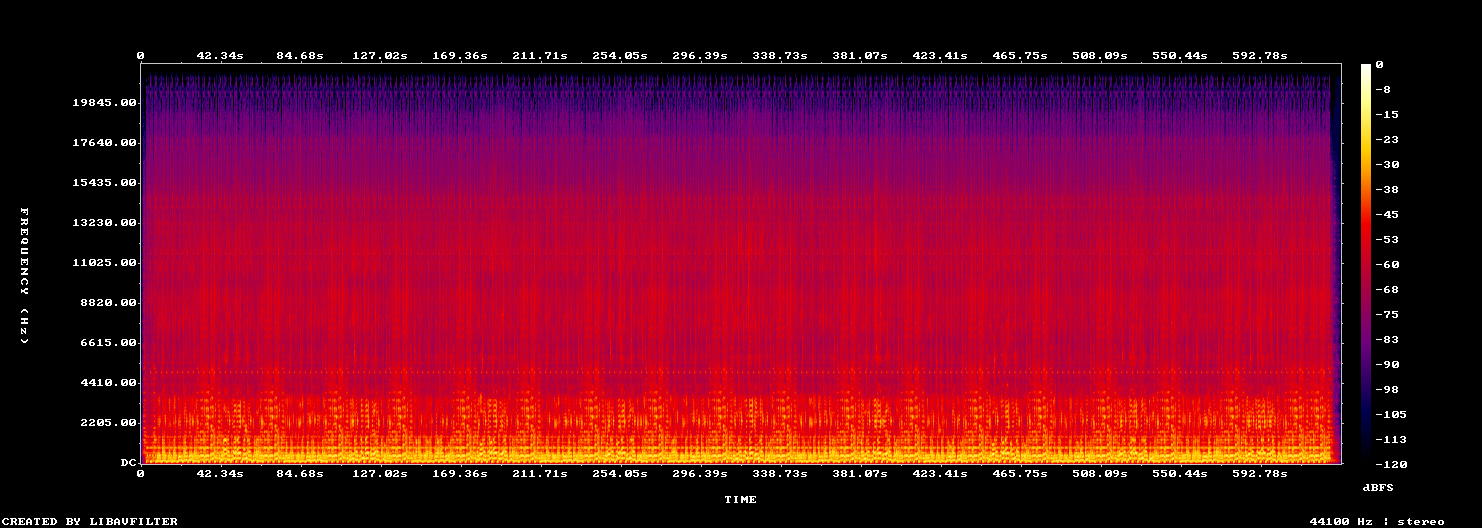1482x528 pixels.
Task: Click the 4410.00 frequency axis label
Action: click(x=108, y=383)
